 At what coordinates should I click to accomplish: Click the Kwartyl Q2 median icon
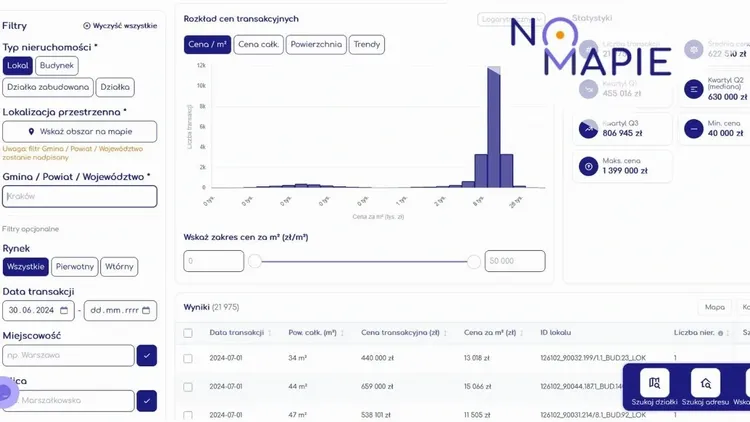pos(694,89)
